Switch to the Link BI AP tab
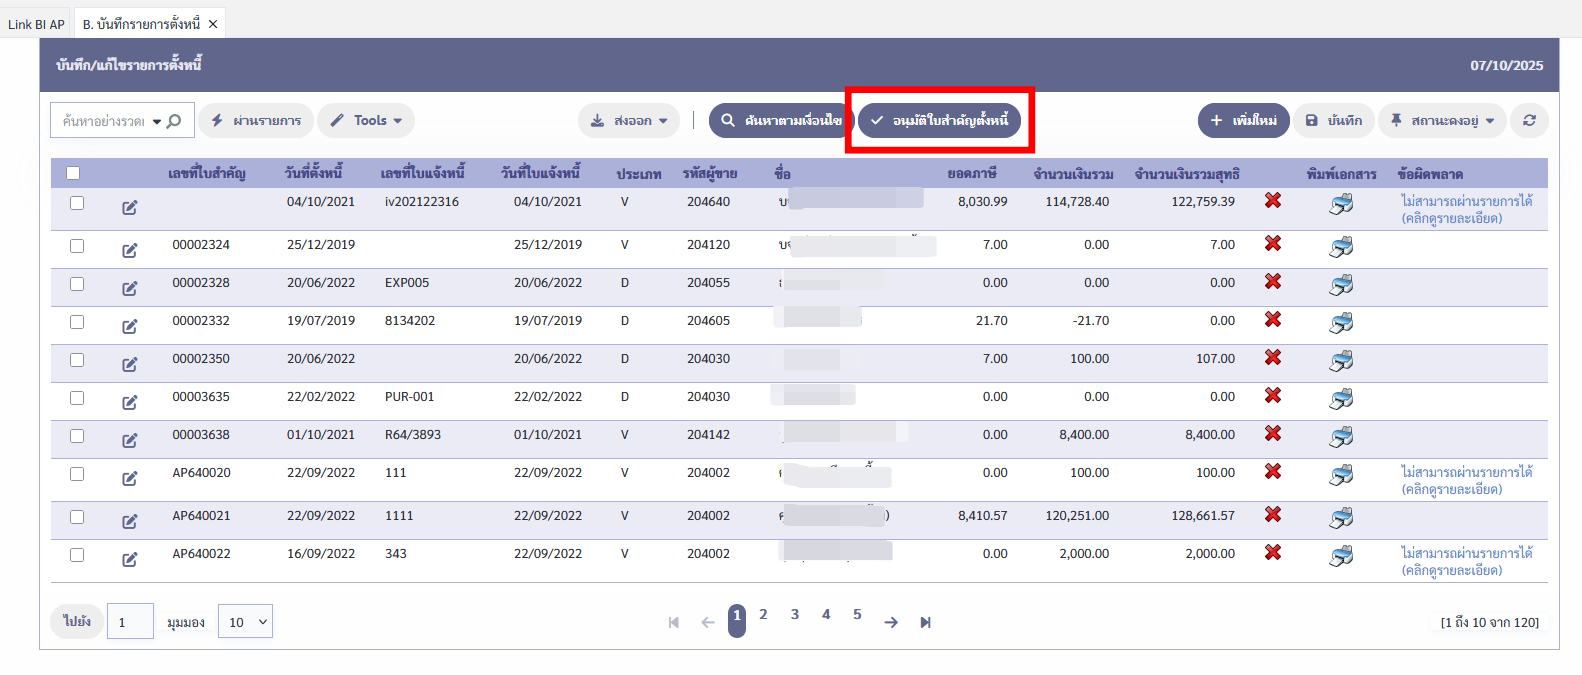This screenshot has width=1582, height=675. pos(36,24)
